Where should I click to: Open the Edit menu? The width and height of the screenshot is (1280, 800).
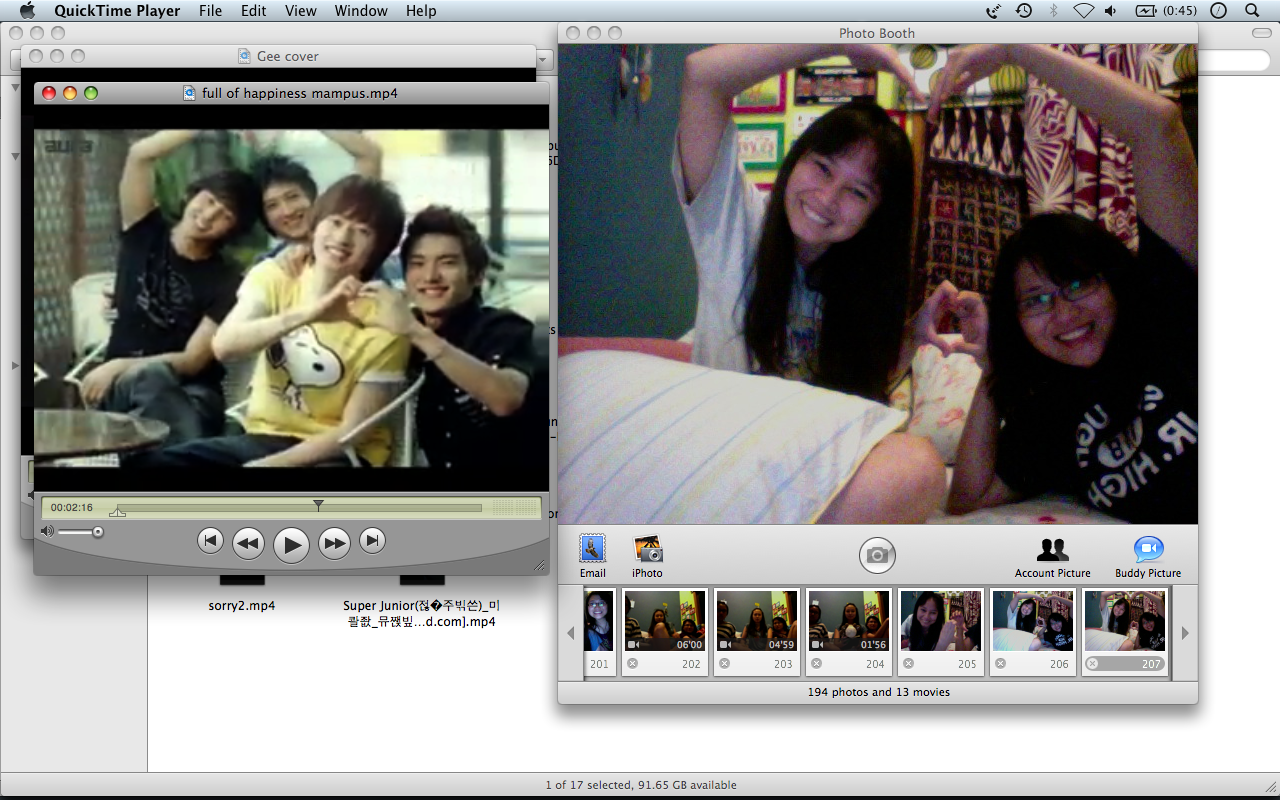253,11
